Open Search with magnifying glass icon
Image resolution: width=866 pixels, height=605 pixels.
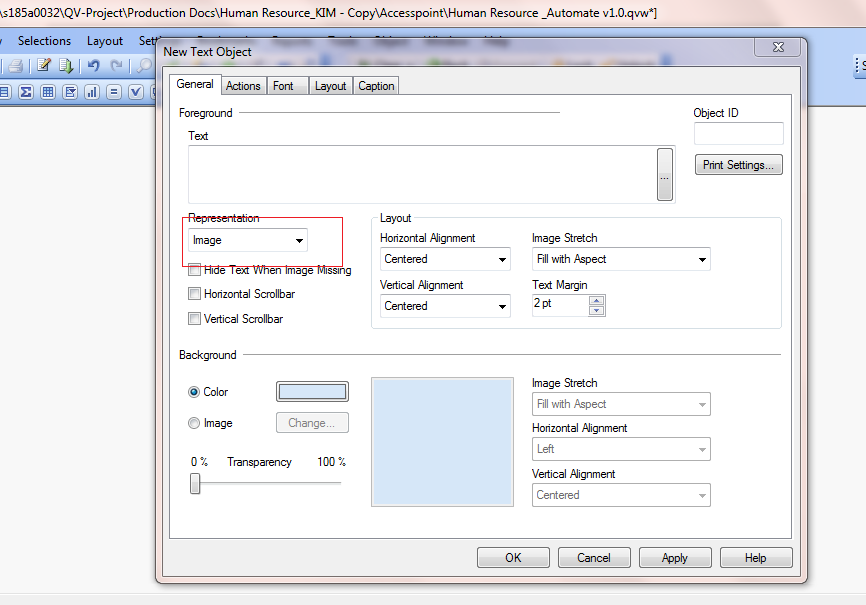click(x=144, y=66)
